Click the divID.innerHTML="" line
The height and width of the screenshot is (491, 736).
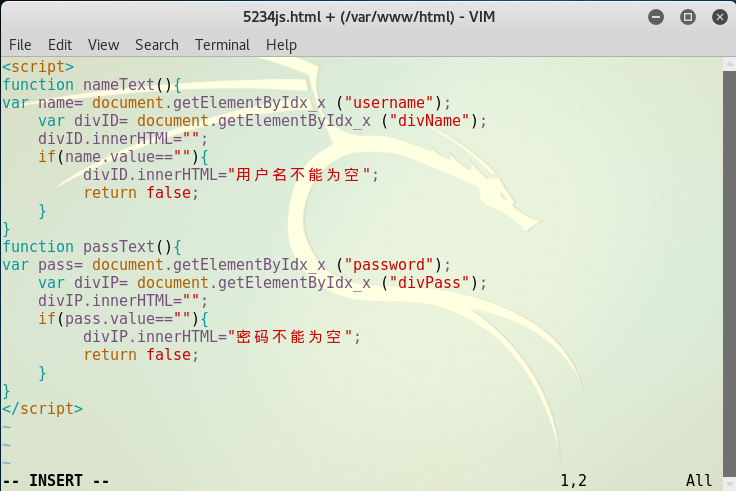click(123, 139)
